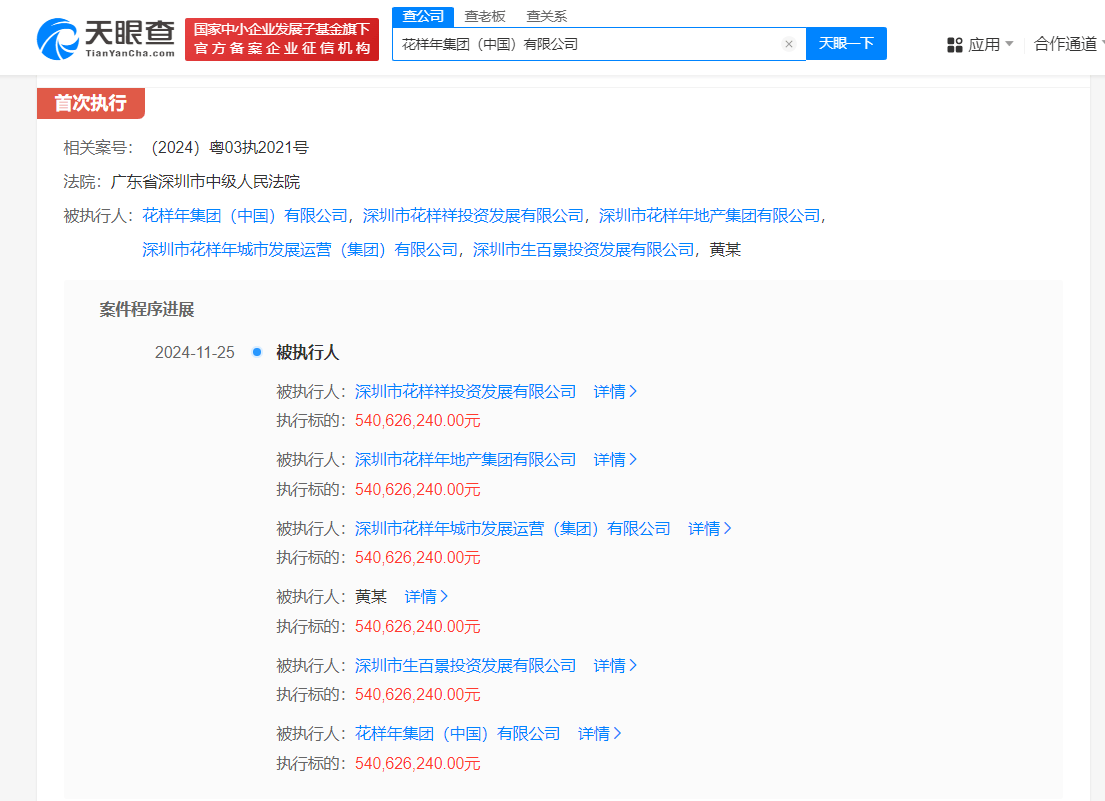This screenshot has height=801, width=1105.
Task: Click the bold 被执行人 timeline title
Action: [x=307, y=353]
